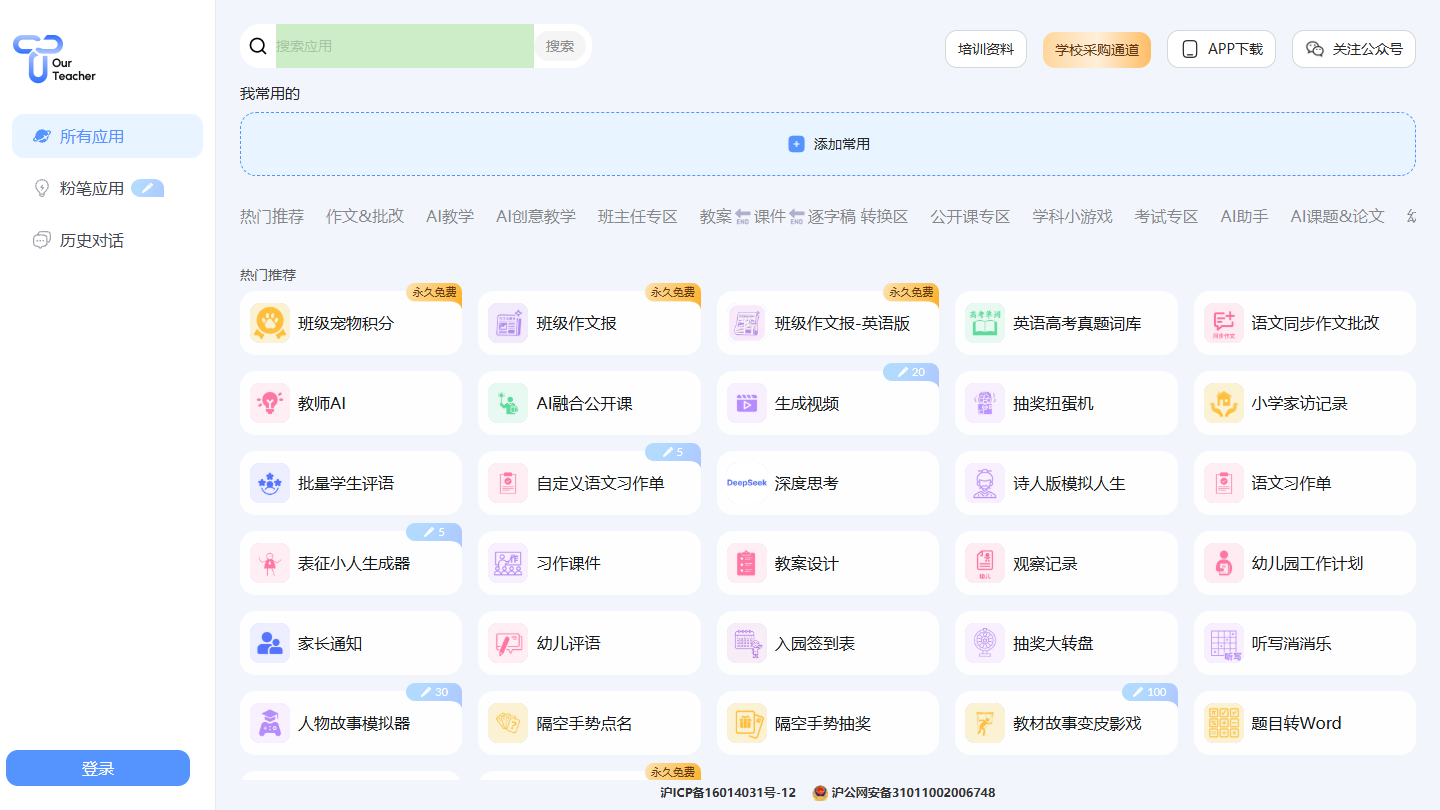The image size is (1440, 810).
Task: Click the 小学家访记录 house icon
Action: point(1224,403)
